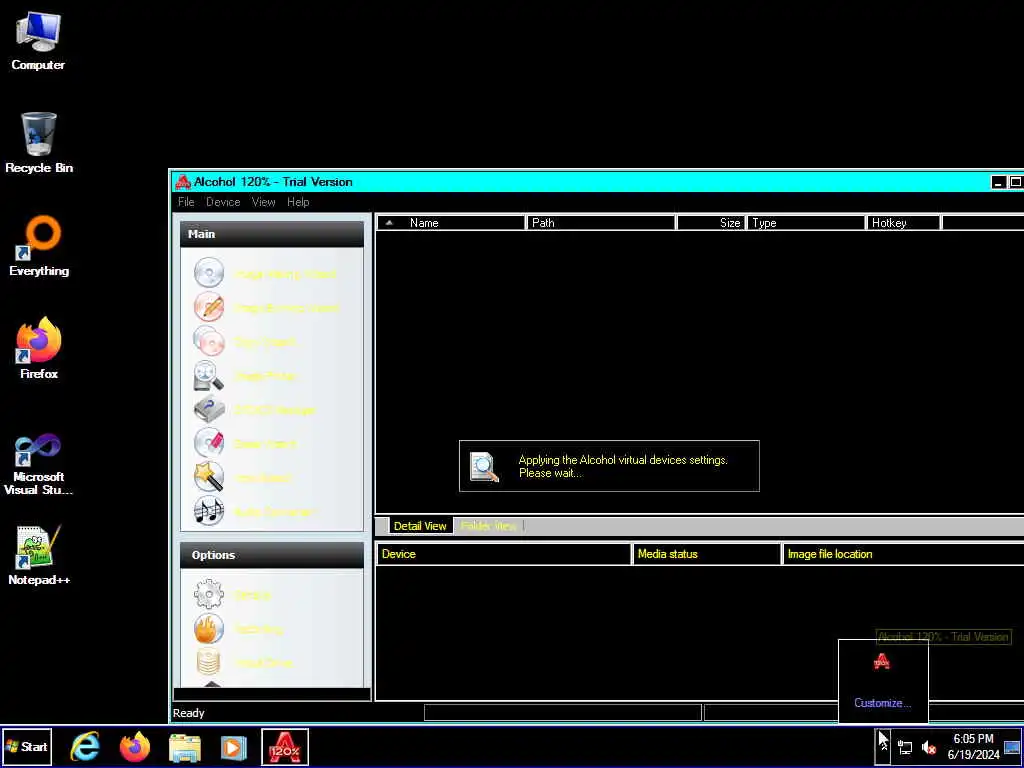Open the Start menu

tap(27, 746)
